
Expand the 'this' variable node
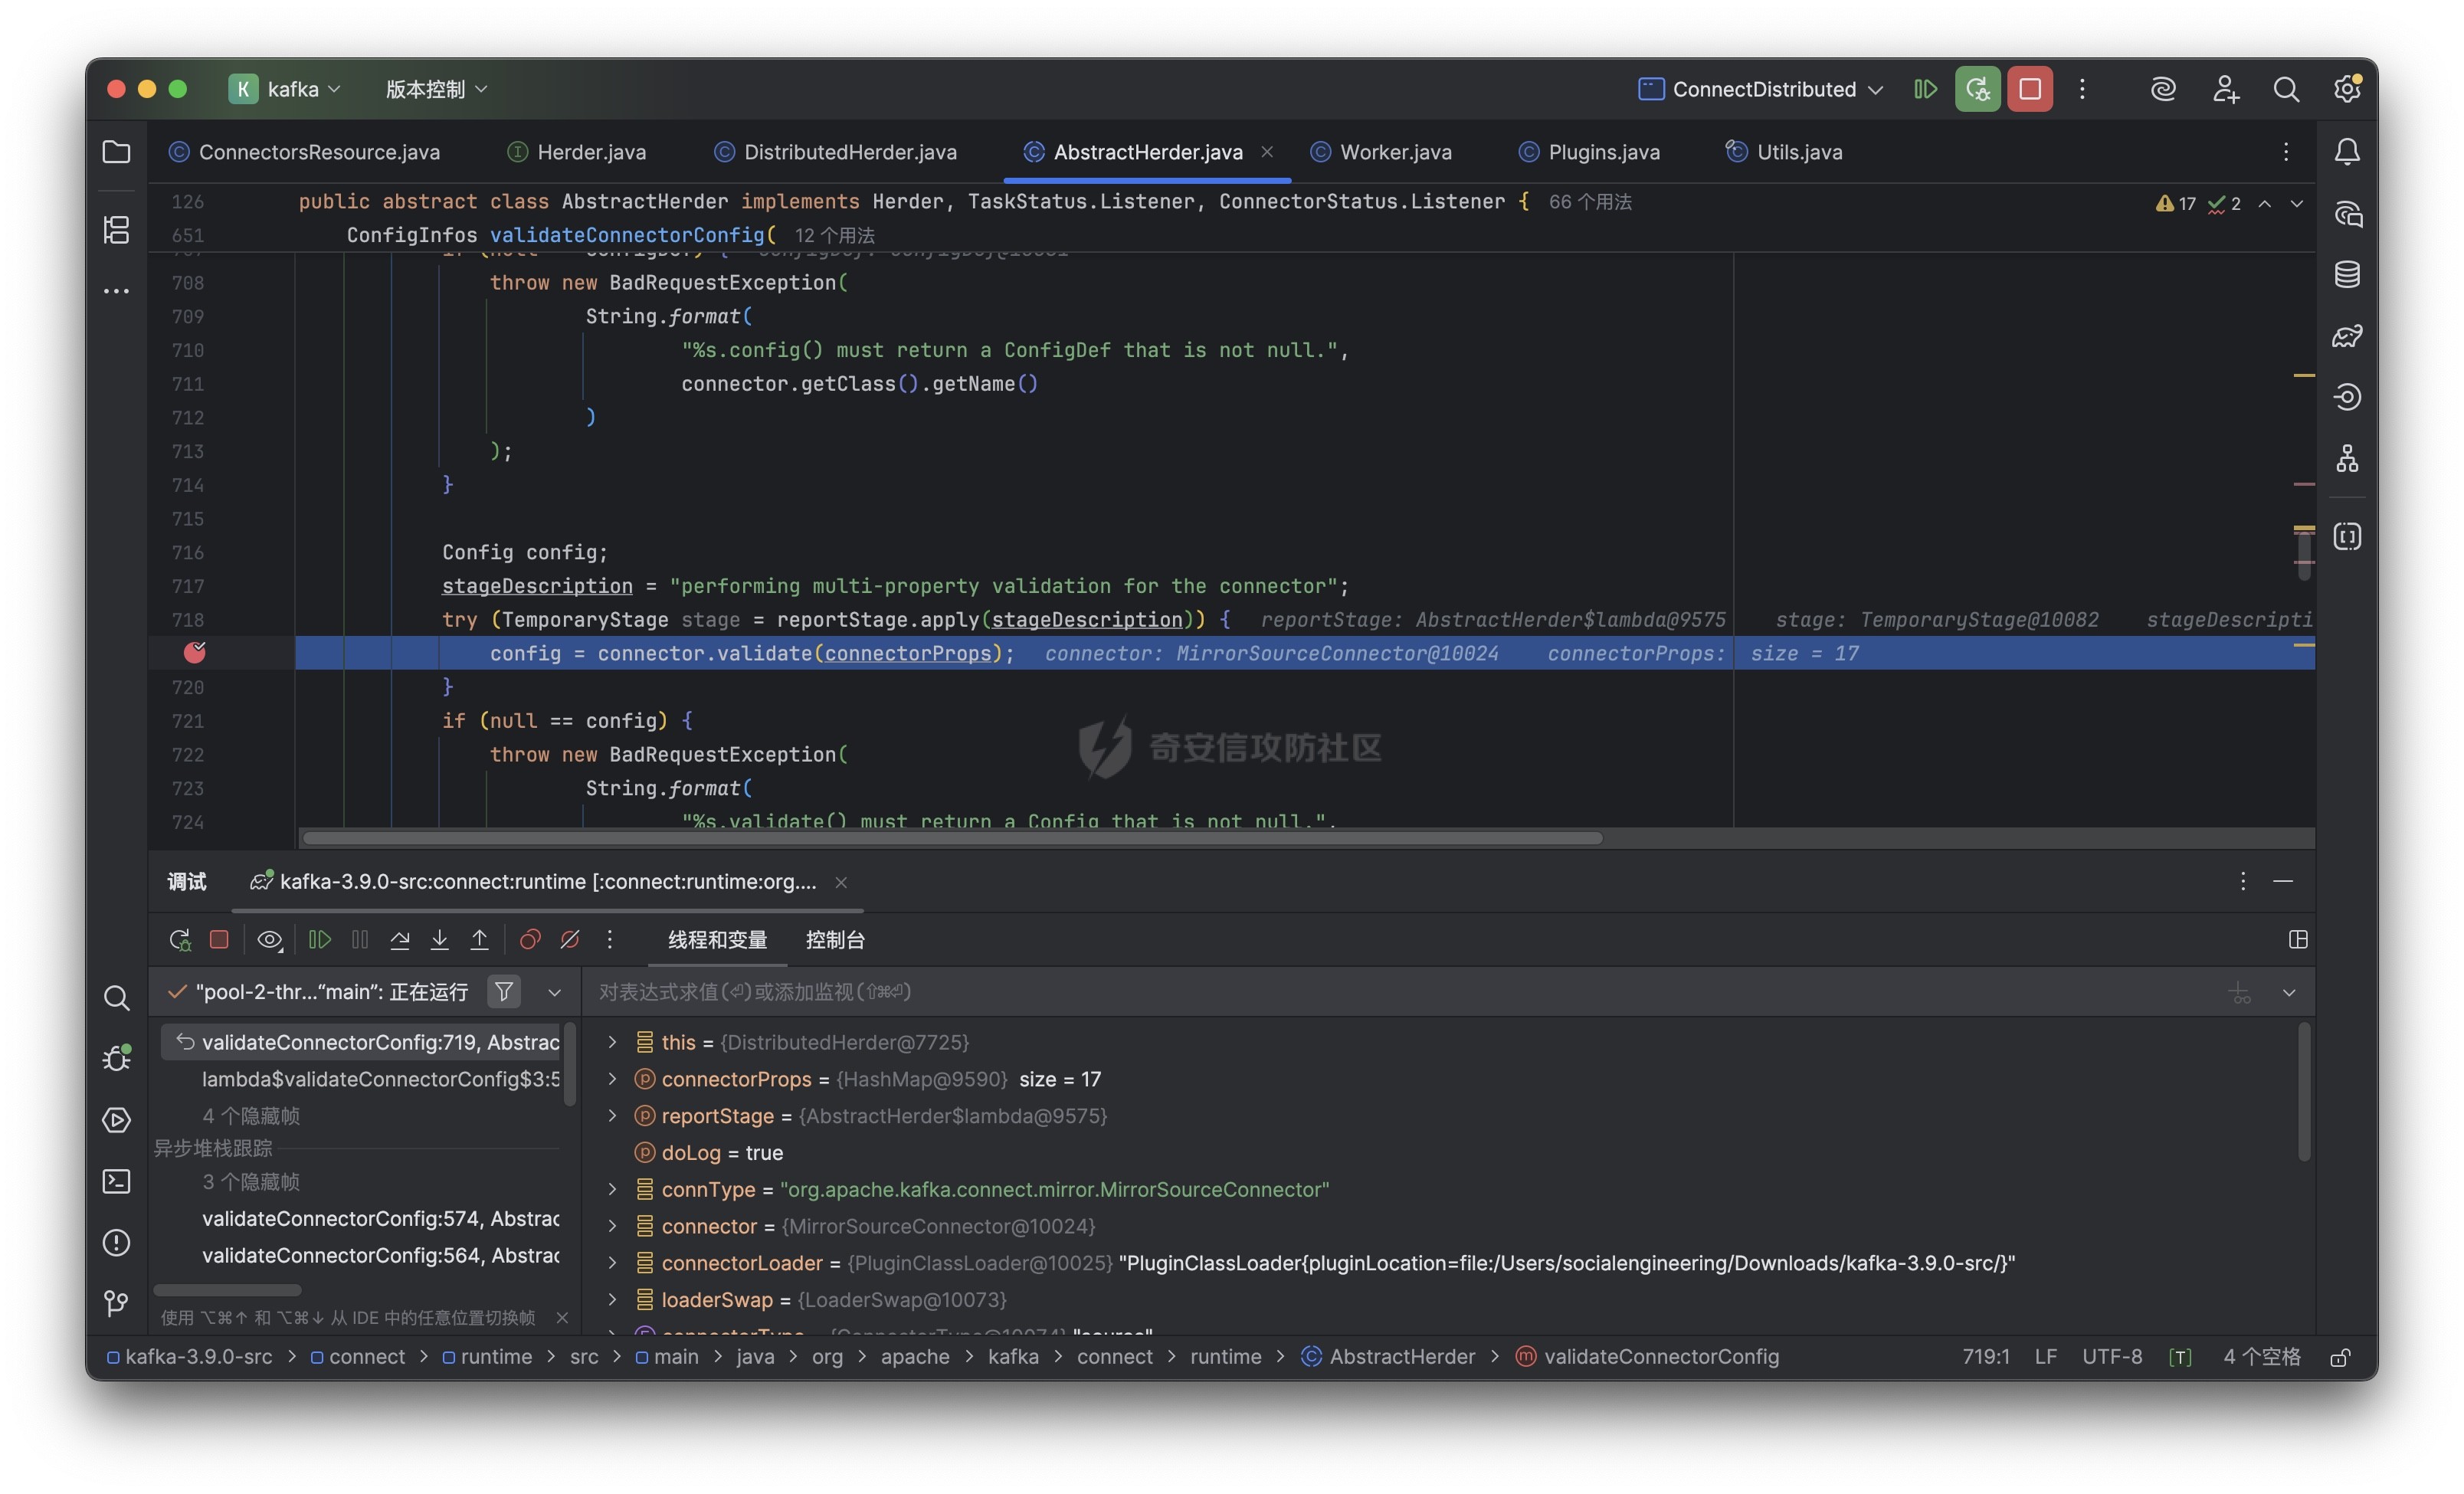[612, 1042]
